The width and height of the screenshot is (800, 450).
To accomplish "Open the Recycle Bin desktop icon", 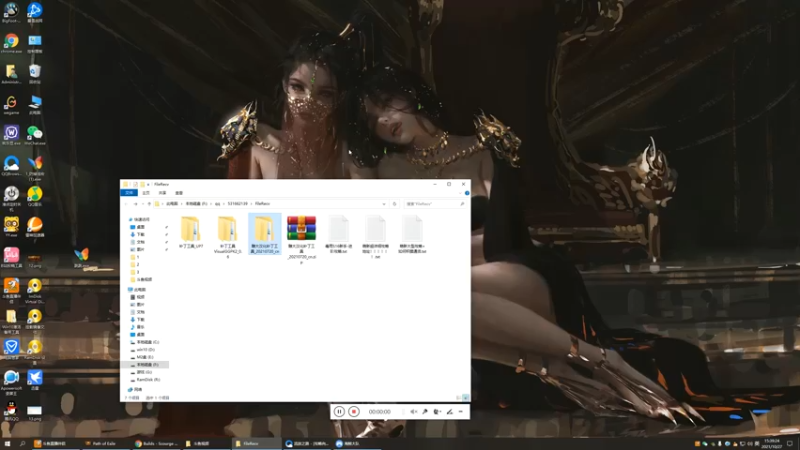I will [35, 74].
